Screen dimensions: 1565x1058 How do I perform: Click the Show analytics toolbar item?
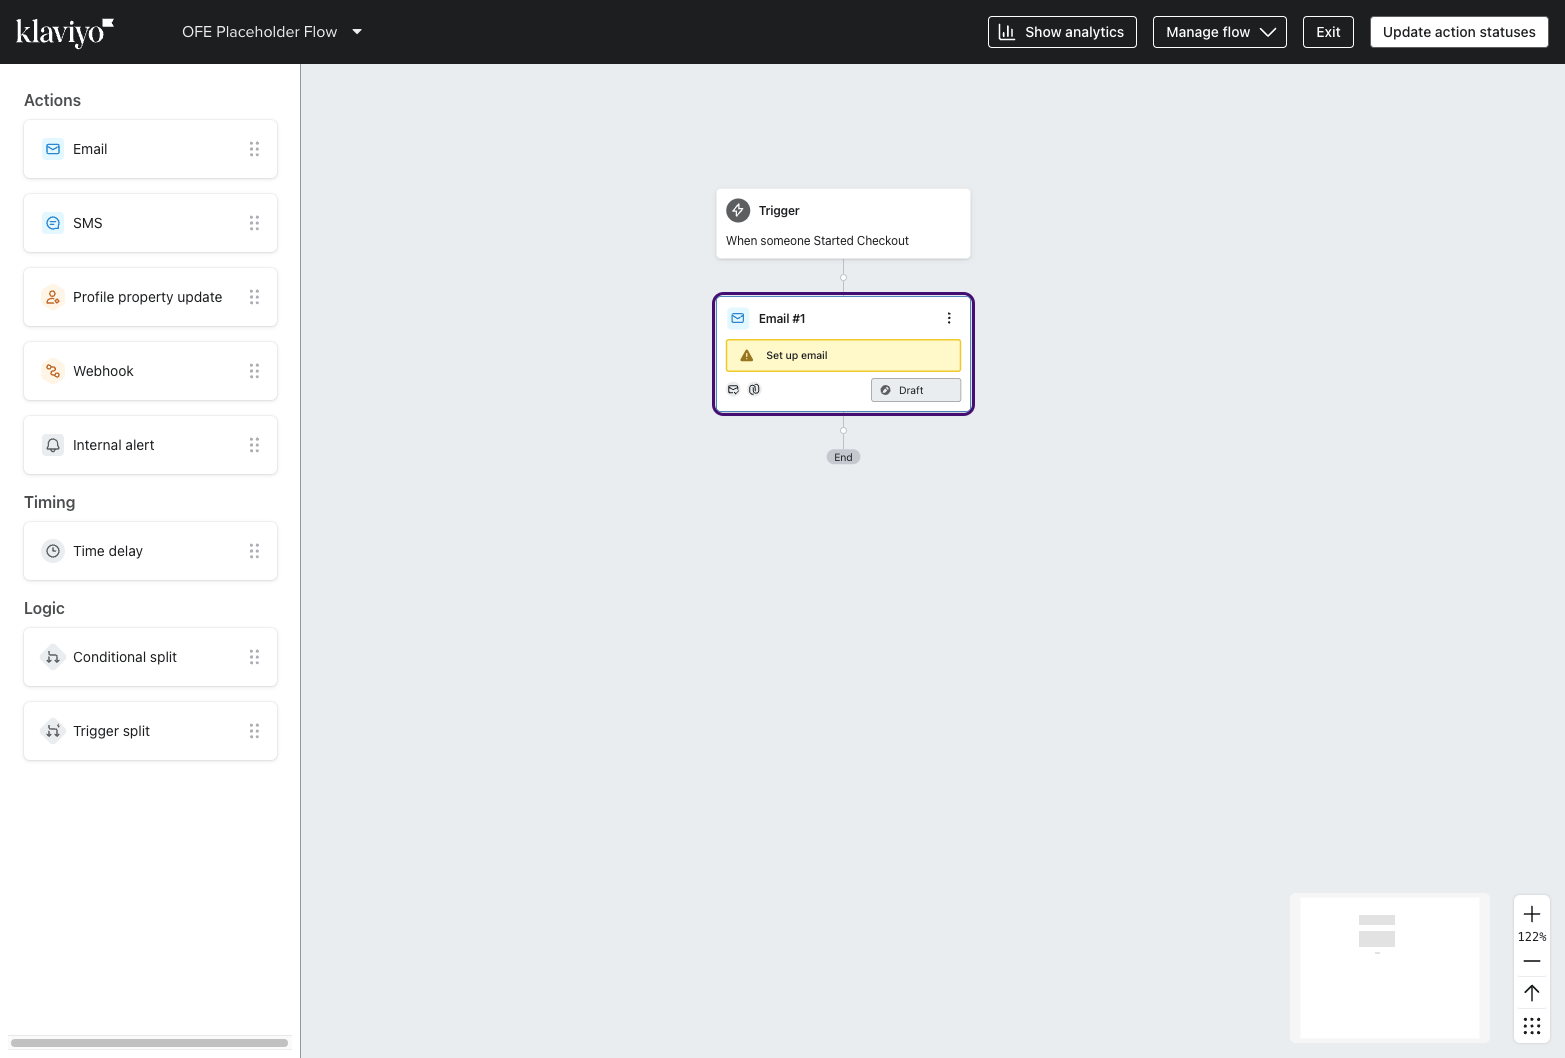click(x=1062, y=31)
